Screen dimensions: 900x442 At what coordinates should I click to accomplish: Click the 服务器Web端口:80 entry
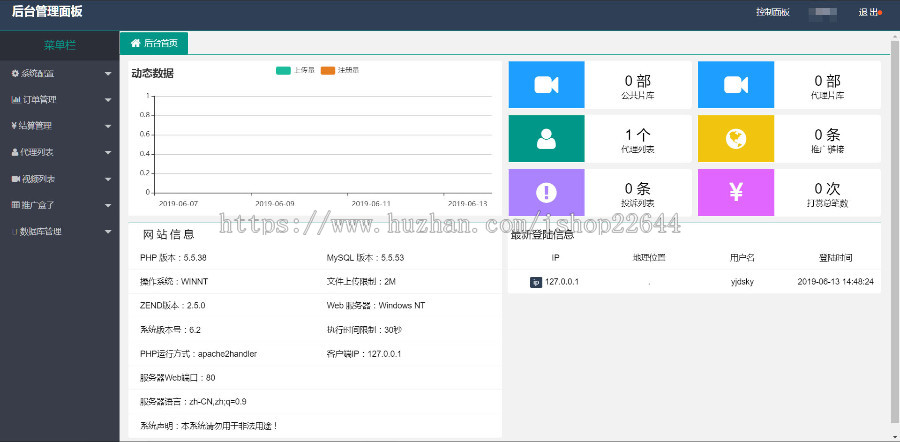click(x=177, y=378)
